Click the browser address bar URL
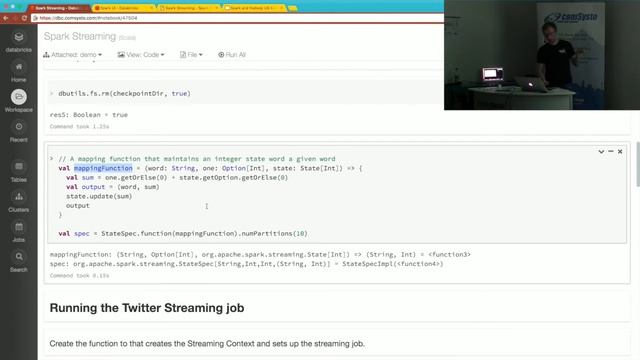640x360 pixels. [x=88, y=18]
